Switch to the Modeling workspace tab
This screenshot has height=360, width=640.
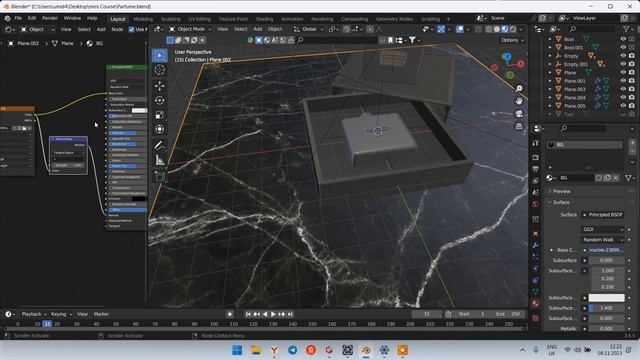[x=143, y=19]
